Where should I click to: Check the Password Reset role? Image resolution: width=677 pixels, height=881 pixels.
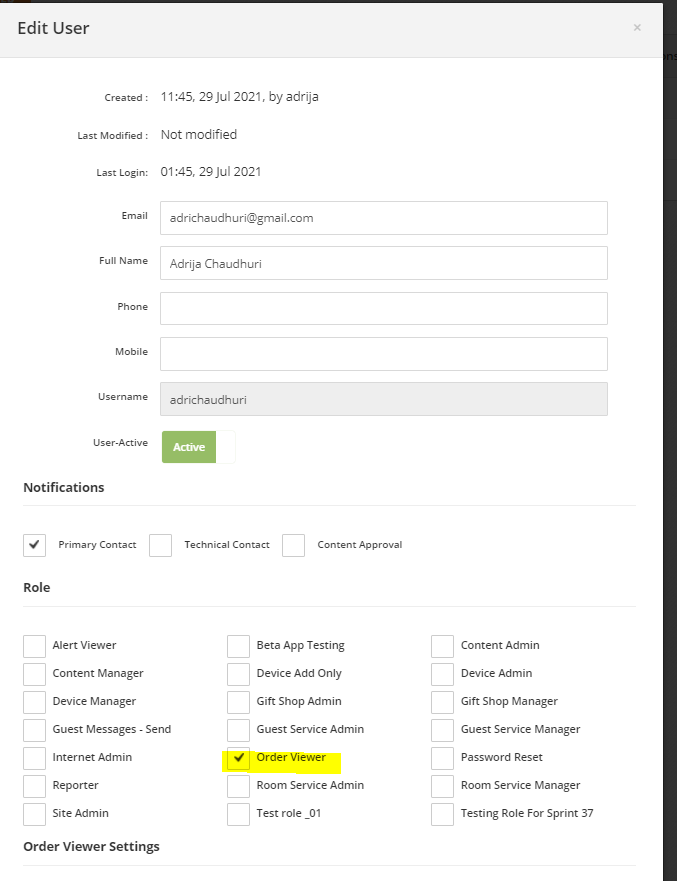point(441,758)
